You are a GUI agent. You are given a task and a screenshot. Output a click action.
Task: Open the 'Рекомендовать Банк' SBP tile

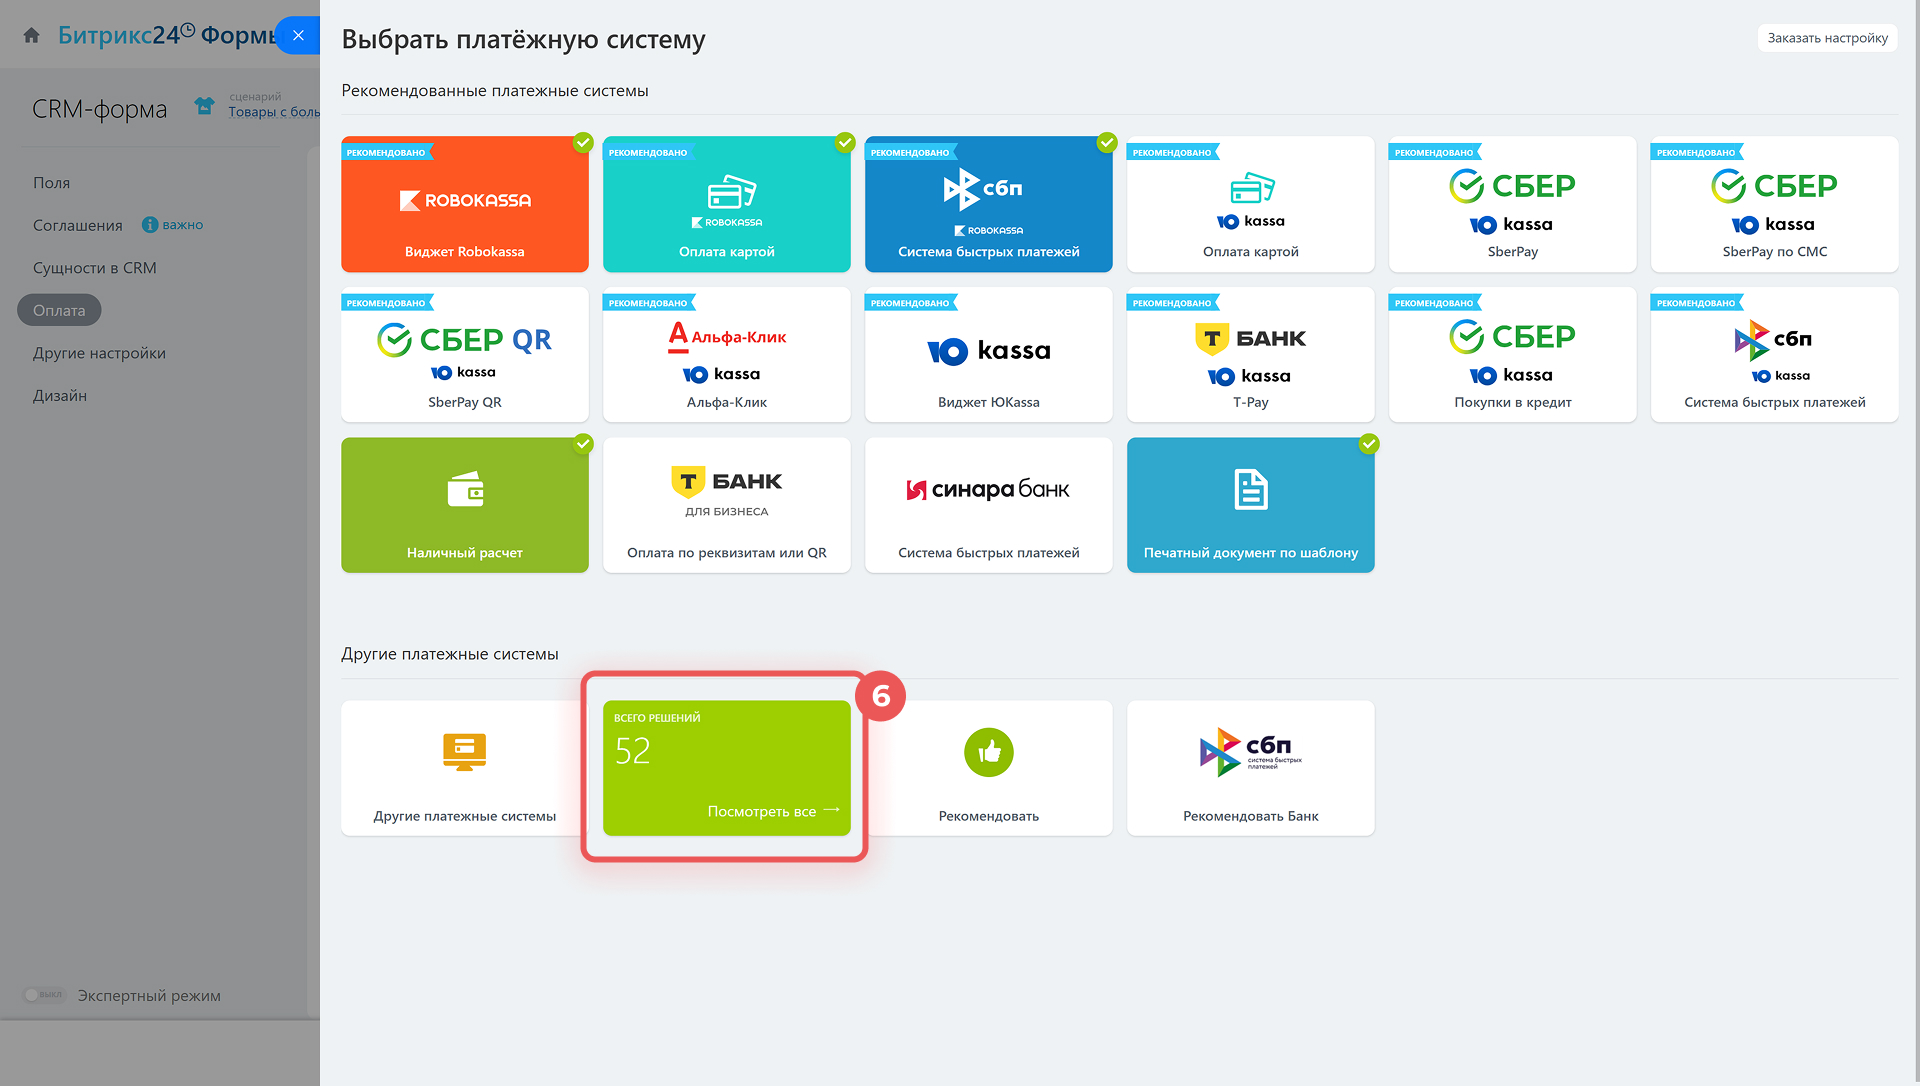[x=1250, y=768]
